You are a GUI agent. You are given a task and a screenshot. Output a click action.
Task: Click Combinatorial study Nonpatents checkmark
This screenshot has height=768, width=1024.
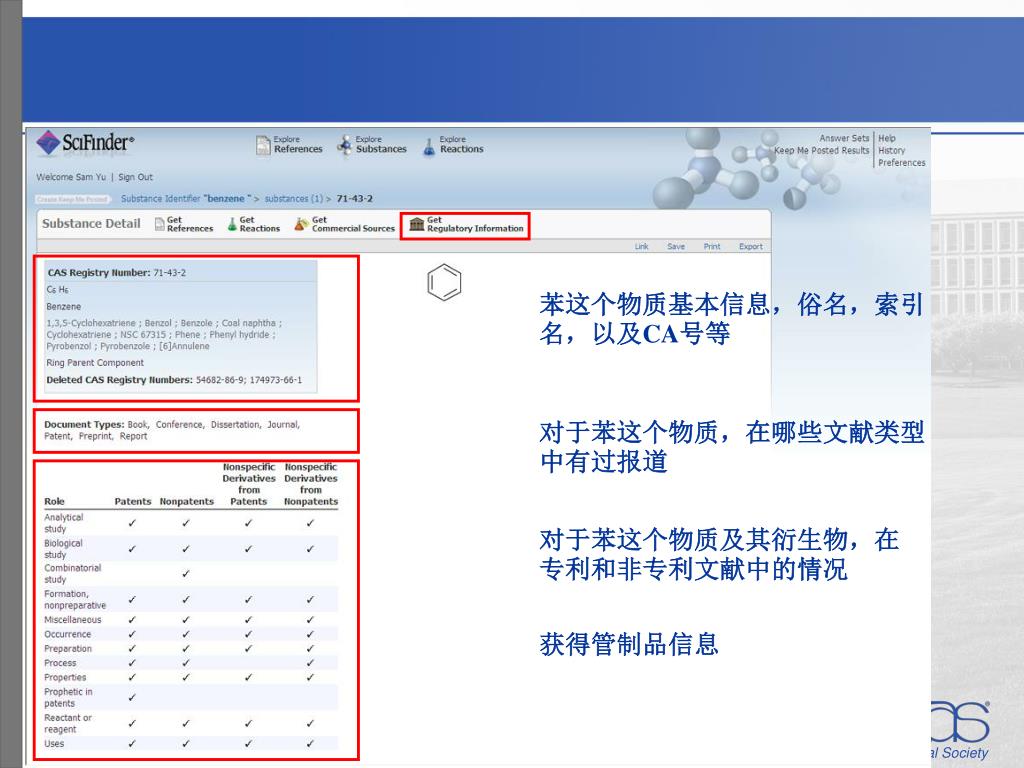click(x=186, y=574)
